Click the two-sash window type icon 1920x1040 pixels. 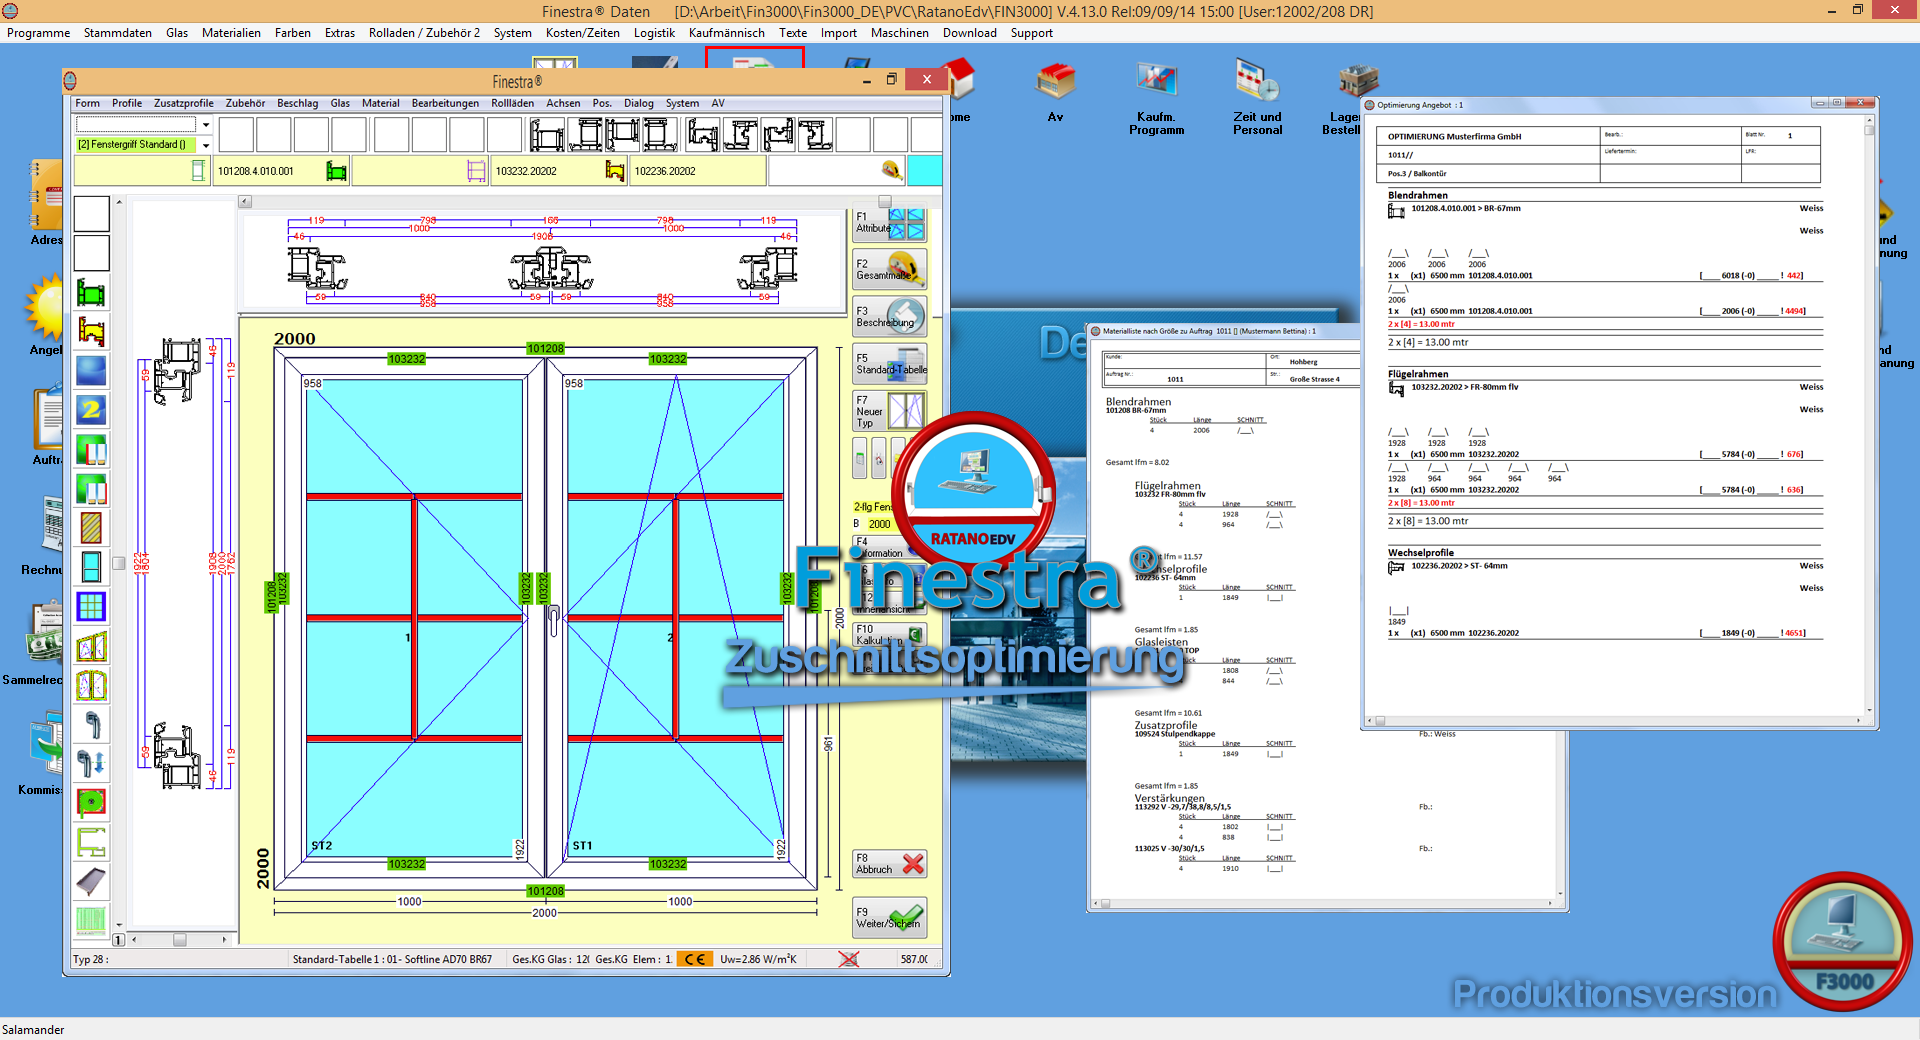(91, 646)
